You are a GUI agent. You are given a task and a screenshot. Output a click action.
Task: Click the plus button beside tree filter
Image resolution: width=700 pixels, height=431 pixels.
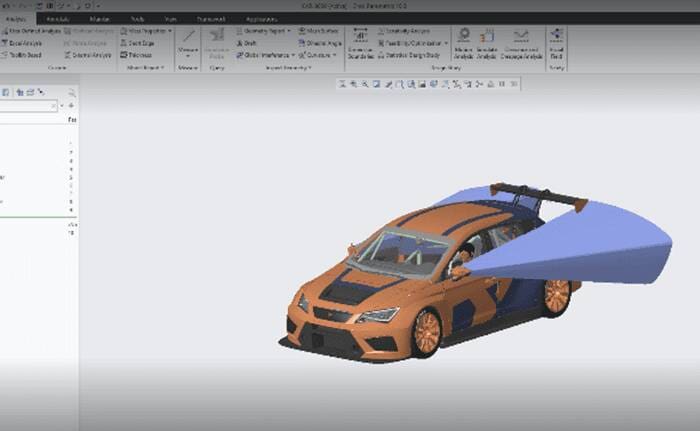pos(71,106)
